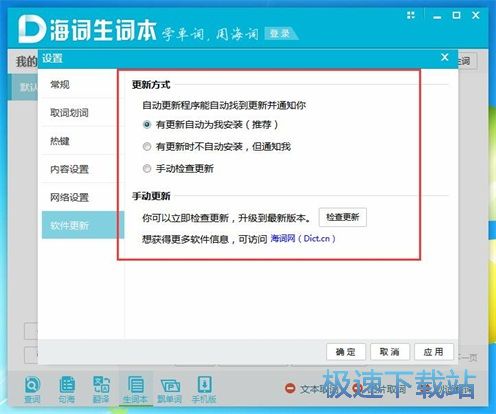The height and width of the screenshot is (414, 496).
Task: Switch to 热键 settings tab
Action: tap(82, 141)
